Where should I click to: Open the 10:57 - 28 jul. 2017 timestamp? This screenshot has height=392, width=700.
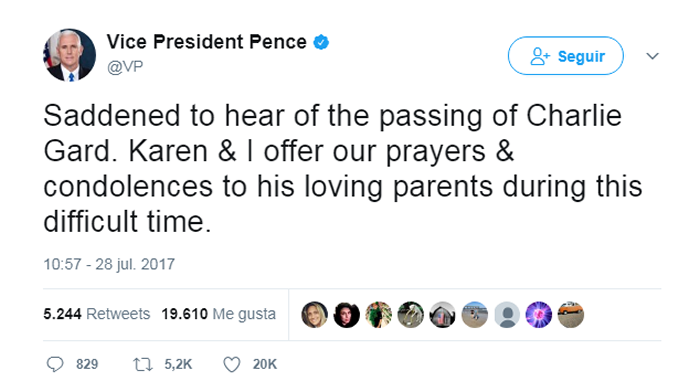click(109, 264)
